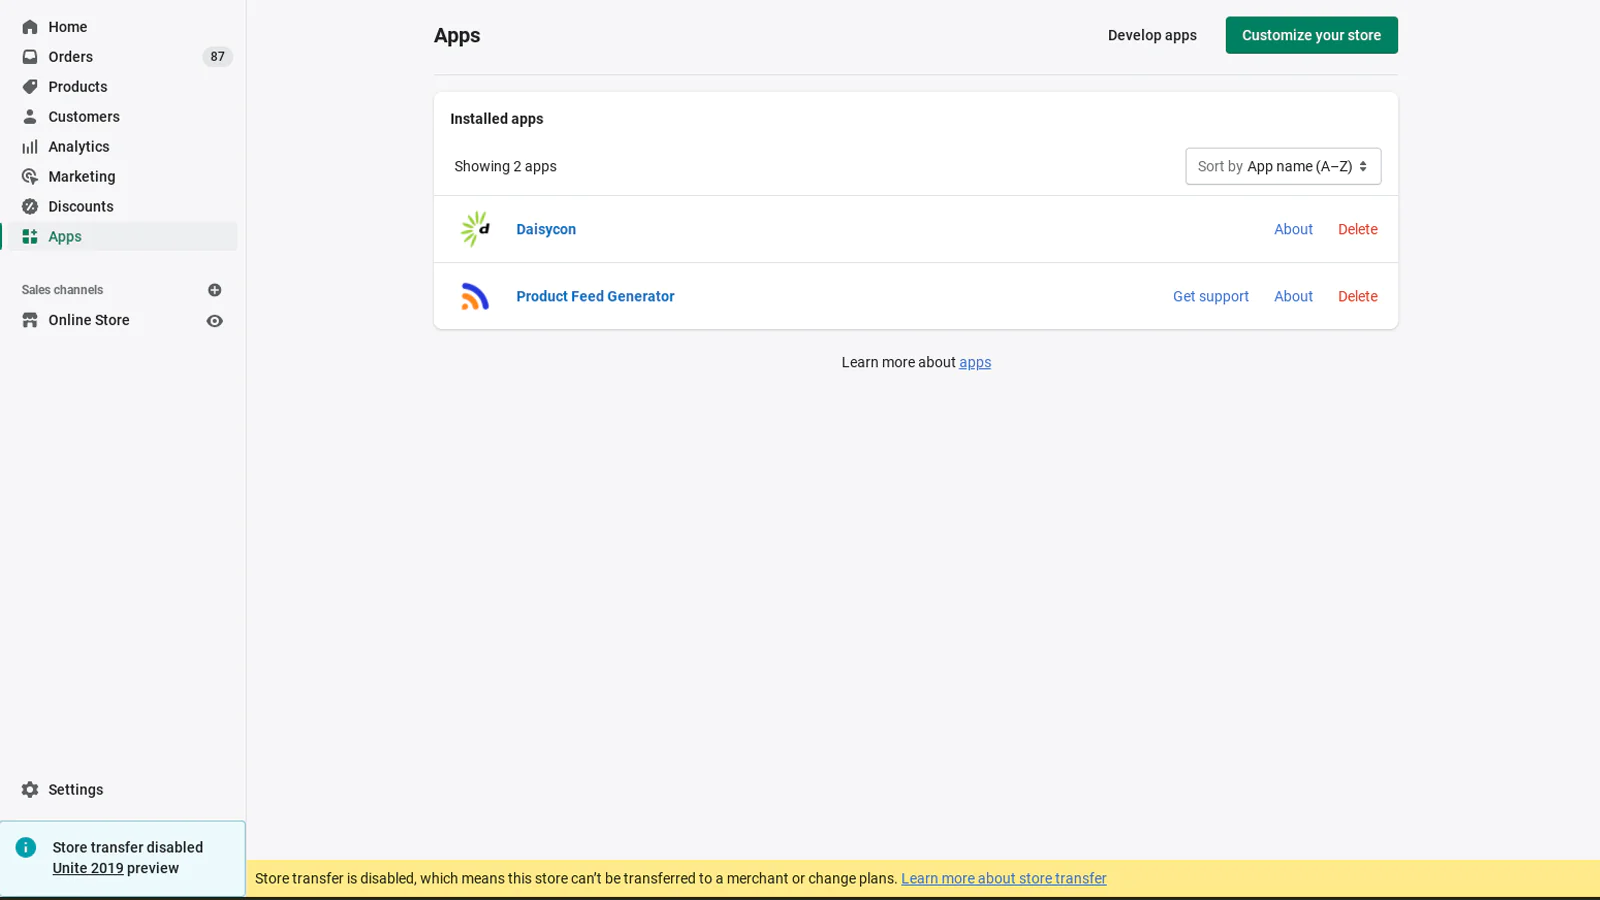Open the Products section
This screenshot has height=900, width=1600.
78,87
